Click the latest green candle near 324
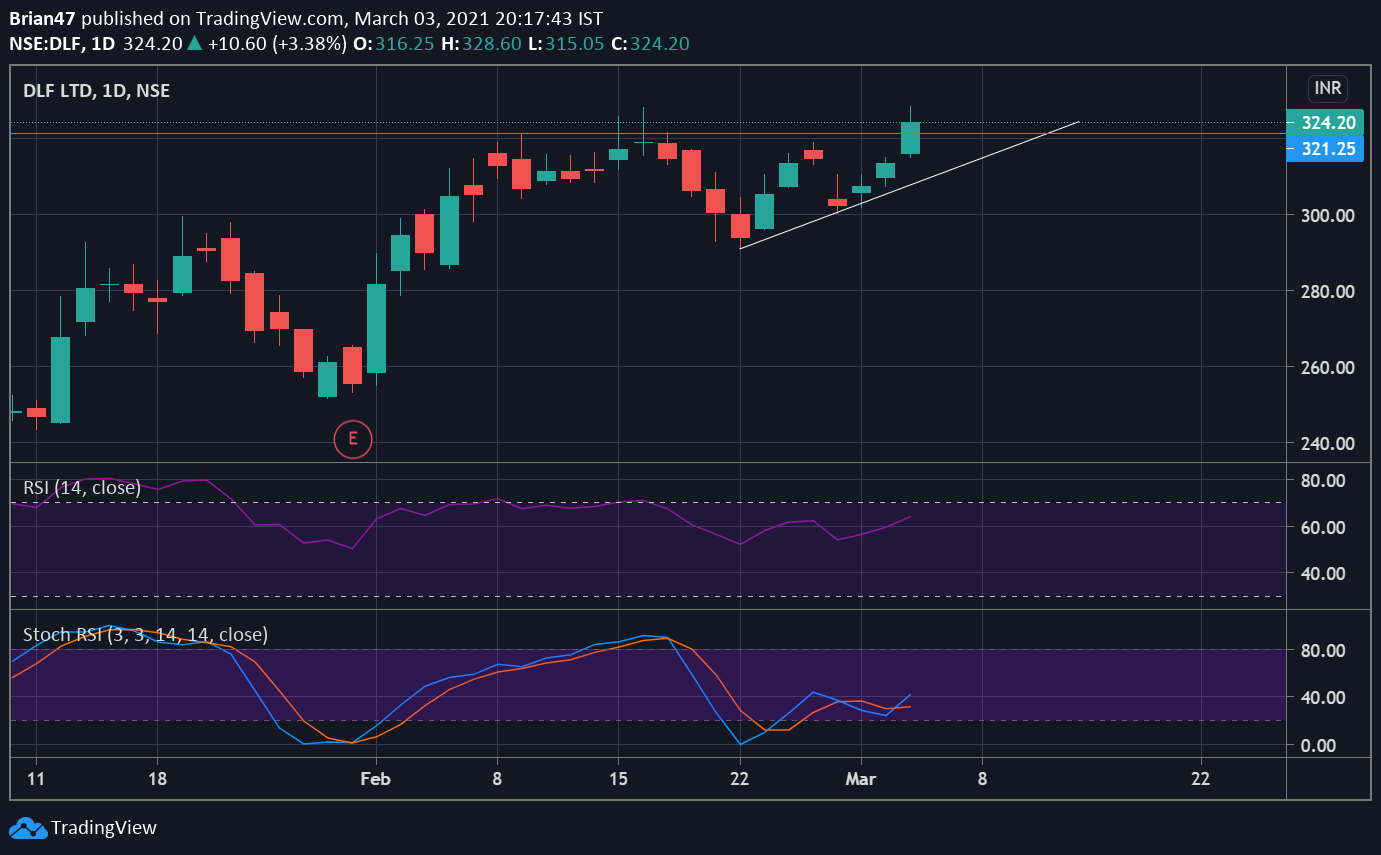Screen dimensions: 1381x855 tap(910, 138)
